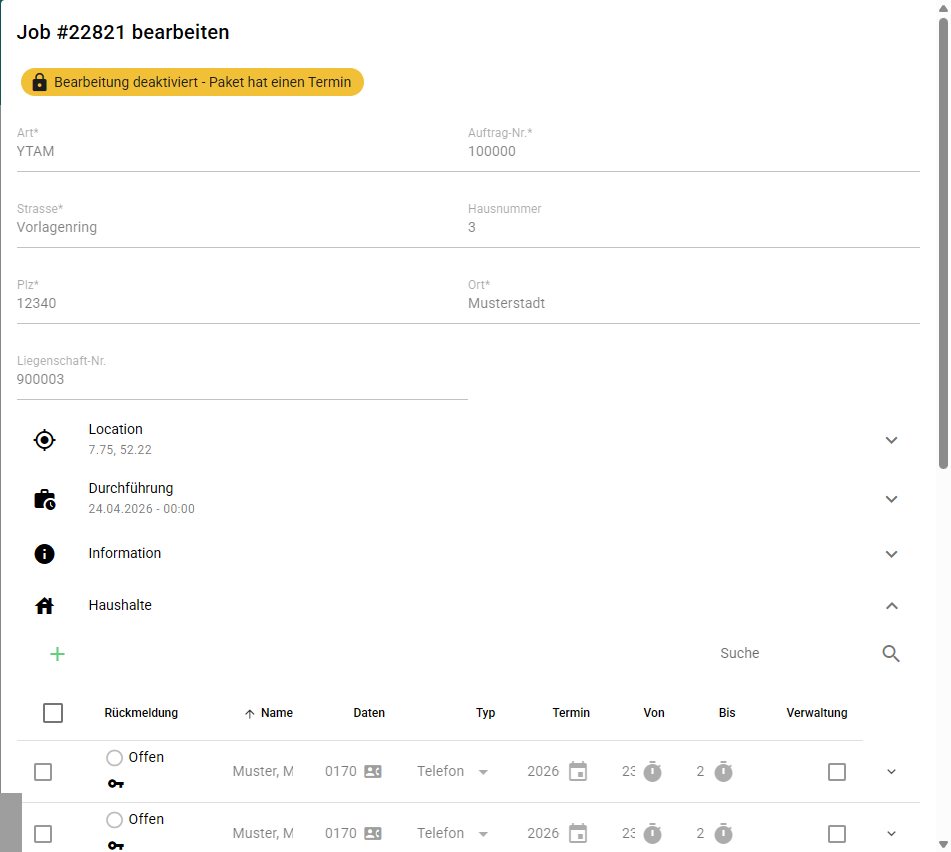Click the Bis timer icon in the first row
Viewport: 951px width, 852px height.
tap(723, 771)
